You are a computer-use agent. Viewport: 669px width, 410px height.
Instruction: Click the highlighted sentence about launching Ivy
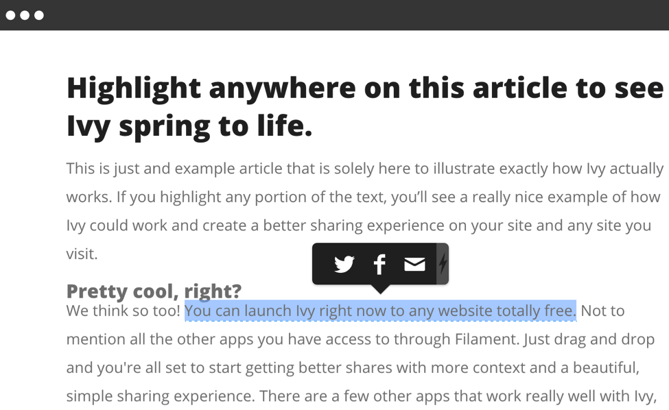click(380, 311)
